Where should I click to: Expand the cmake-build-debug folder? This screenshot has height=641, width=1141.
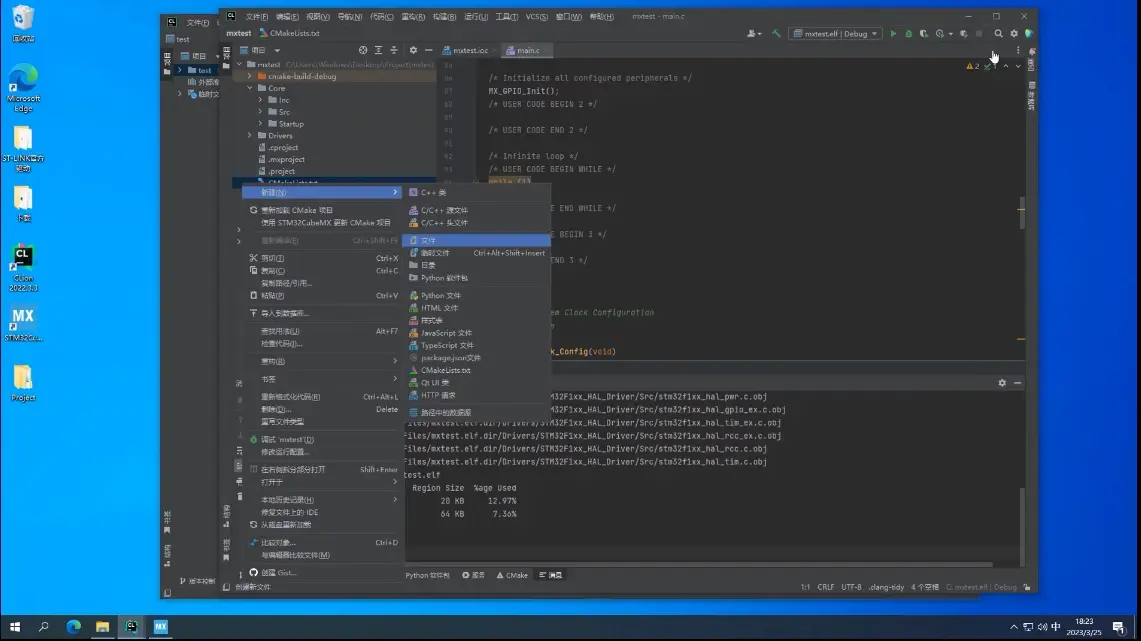click(250, 76)
